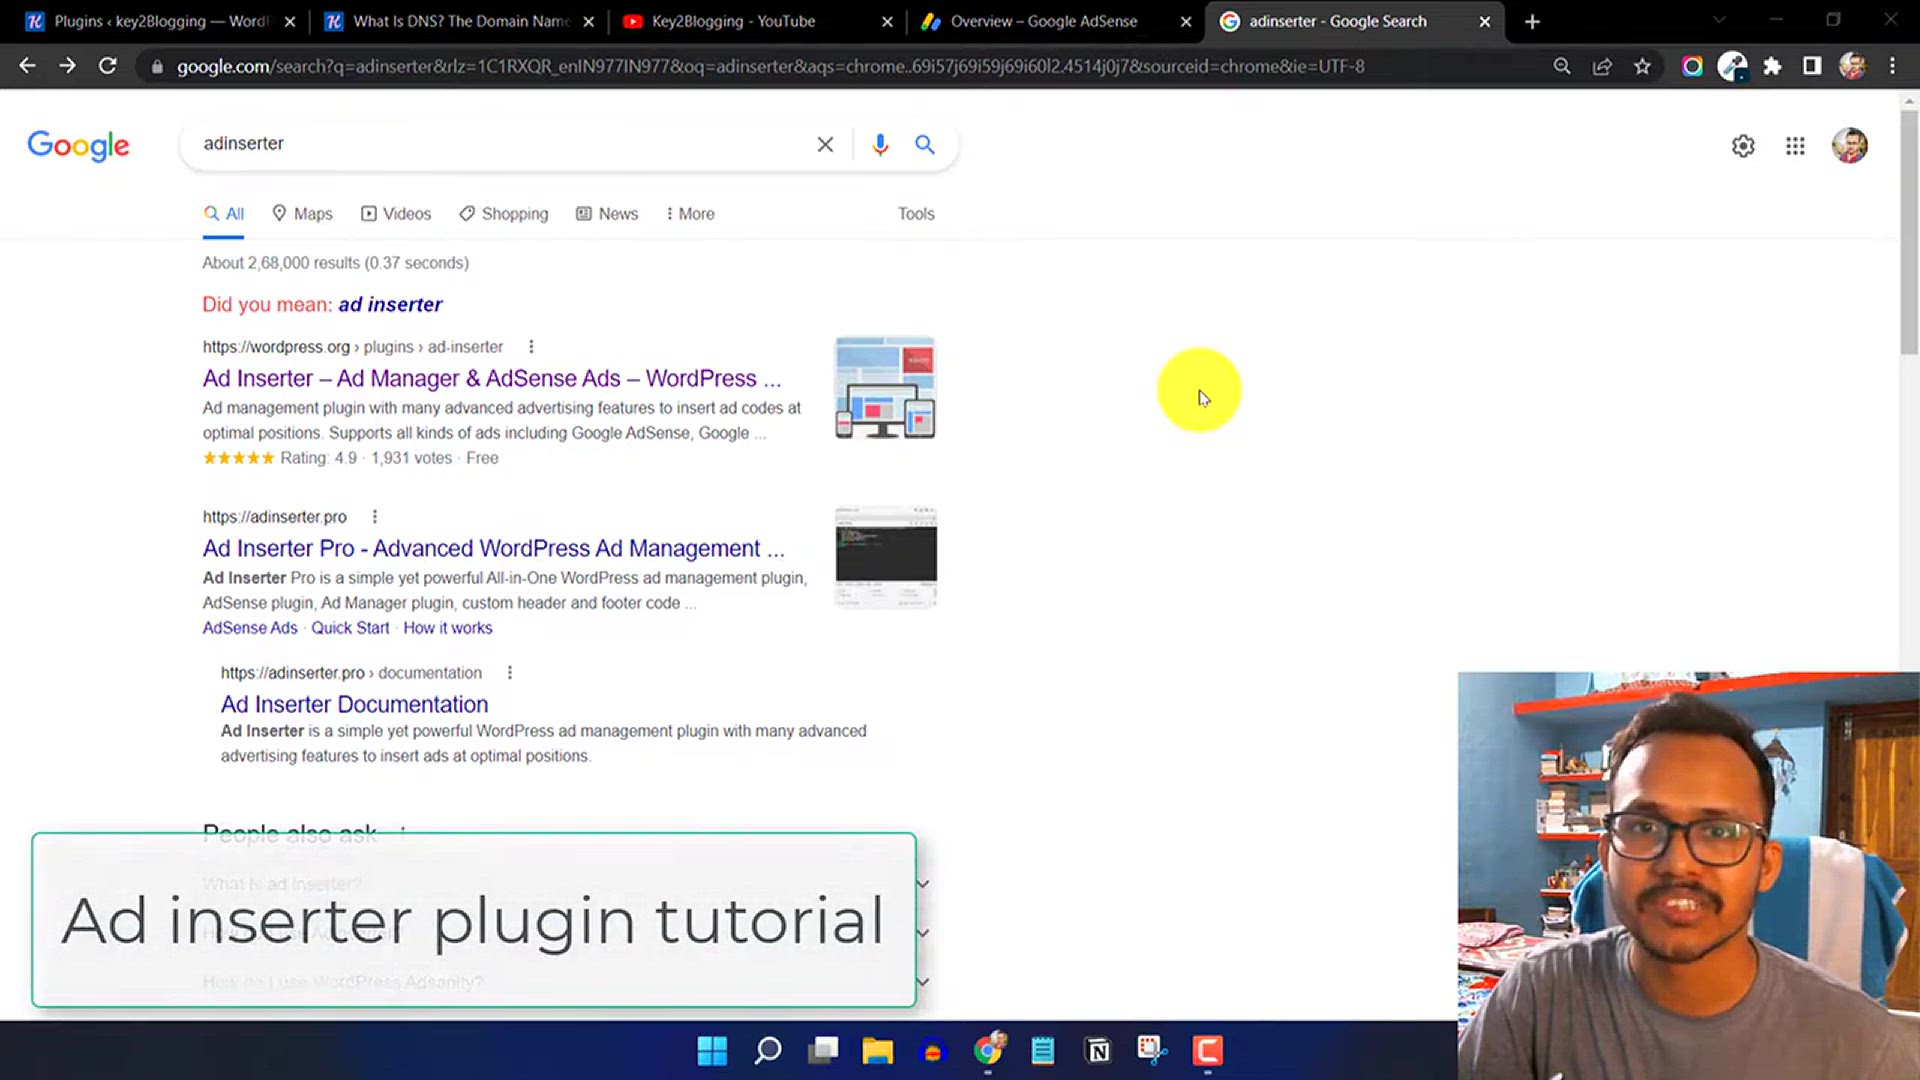Open Google account avatar on page
Image resolution: width=1920 pixels, height=1080 pixels.
pos(1849,146)
